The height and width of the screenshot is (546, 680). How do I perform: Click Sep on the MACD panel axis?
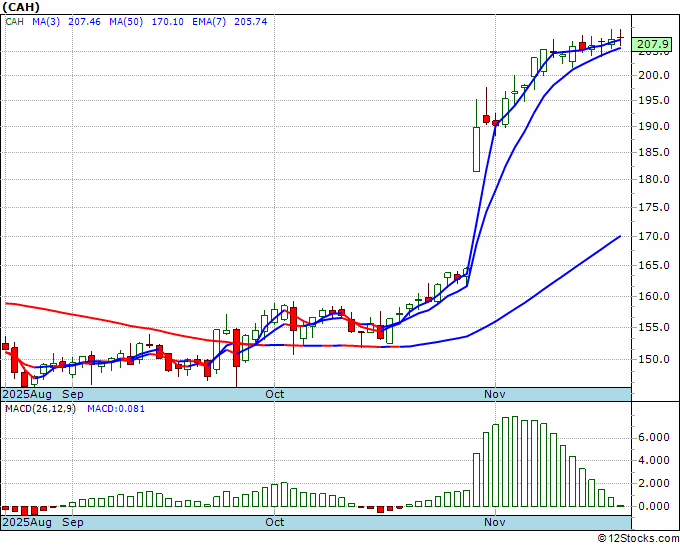[x=73, y=522]
